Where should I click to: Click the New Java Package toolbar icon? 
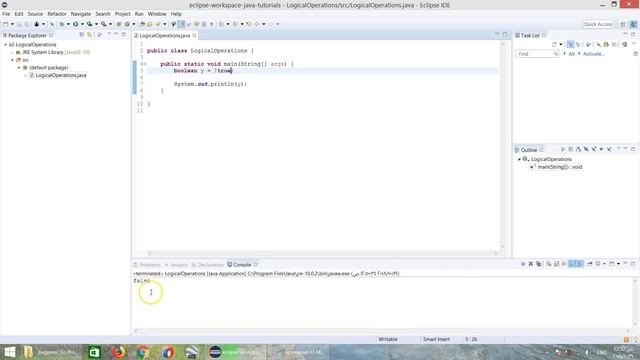click(x=119, y=24)
